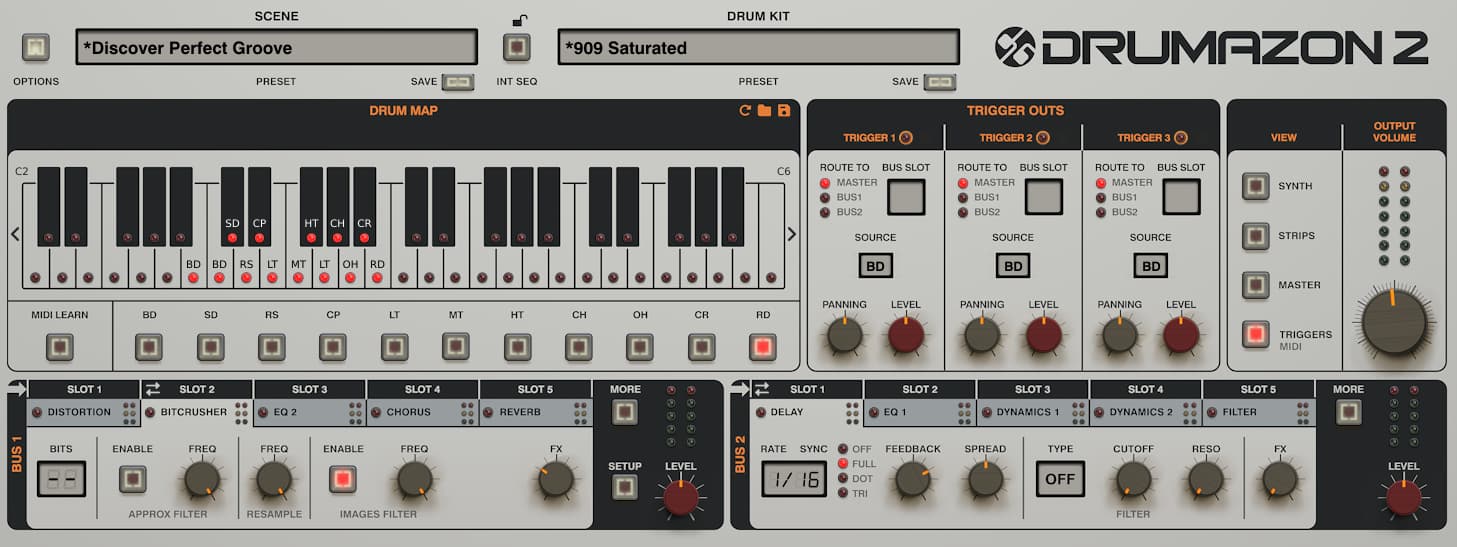Click the swap arrows icon beside Bus 1 Slot 2
Image resolution: width=1457 pixels, height=547 pixels.
pyautogui.click(x=153, y=389)
